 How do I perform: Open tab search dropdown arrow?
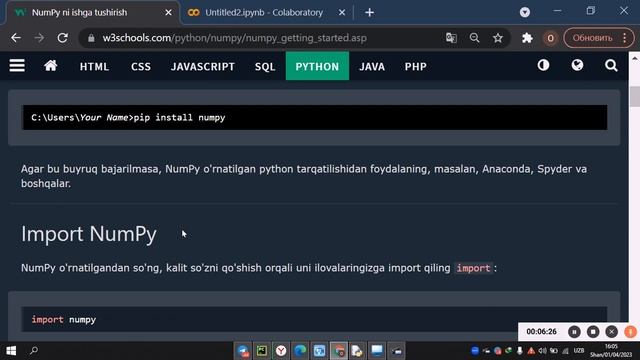click(x=525, y=12)
